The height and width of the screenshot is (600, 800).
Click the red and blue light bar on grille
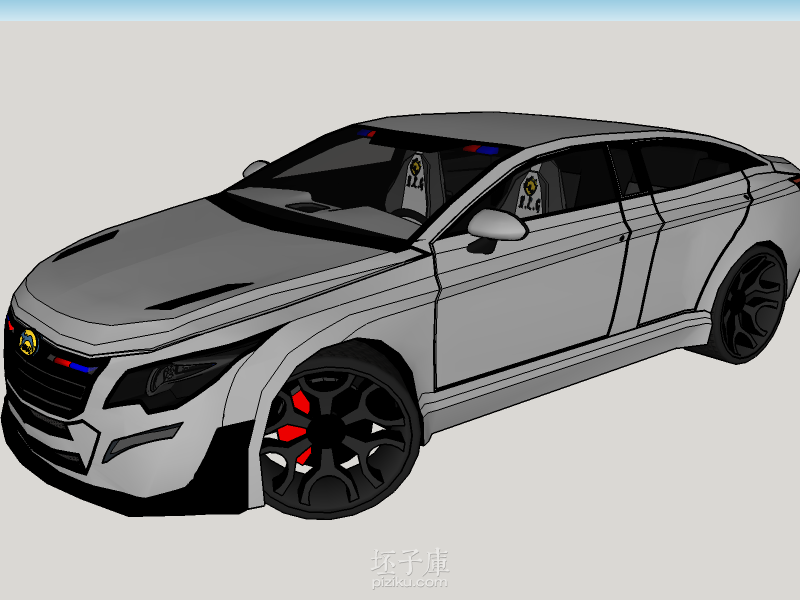(x=73, y=364)
